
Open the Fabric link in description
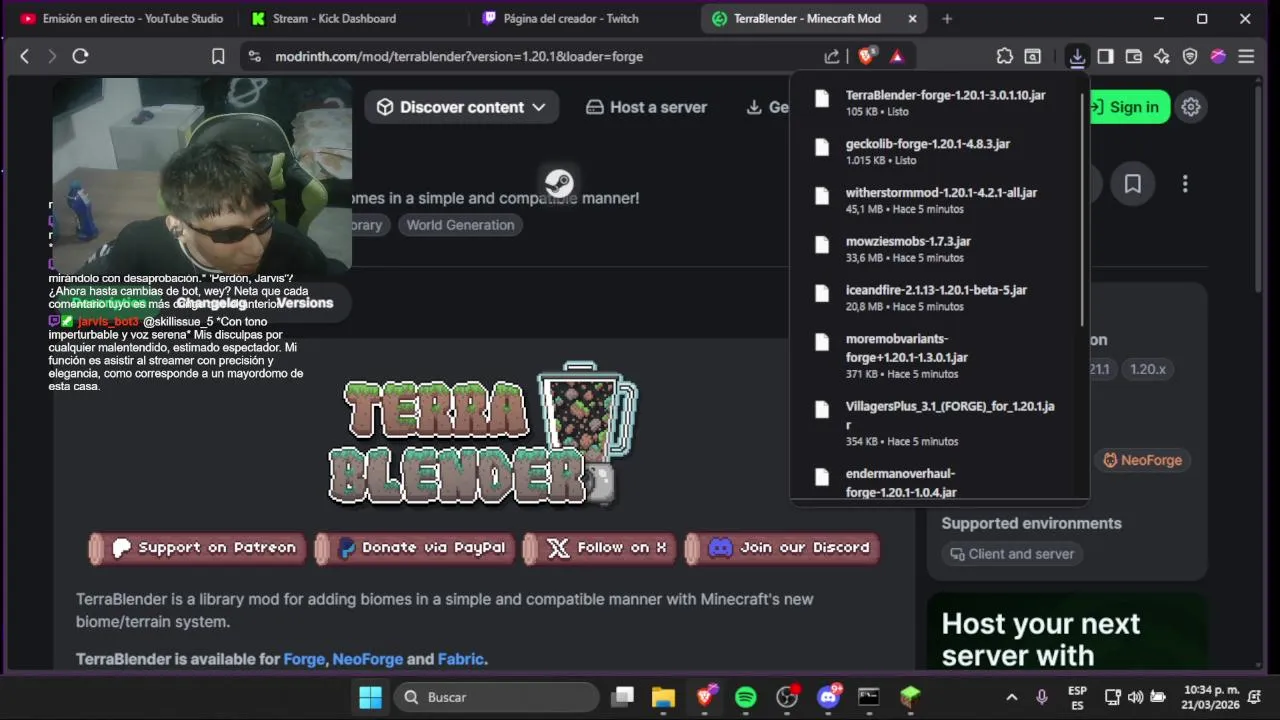[x=461, y=659]
